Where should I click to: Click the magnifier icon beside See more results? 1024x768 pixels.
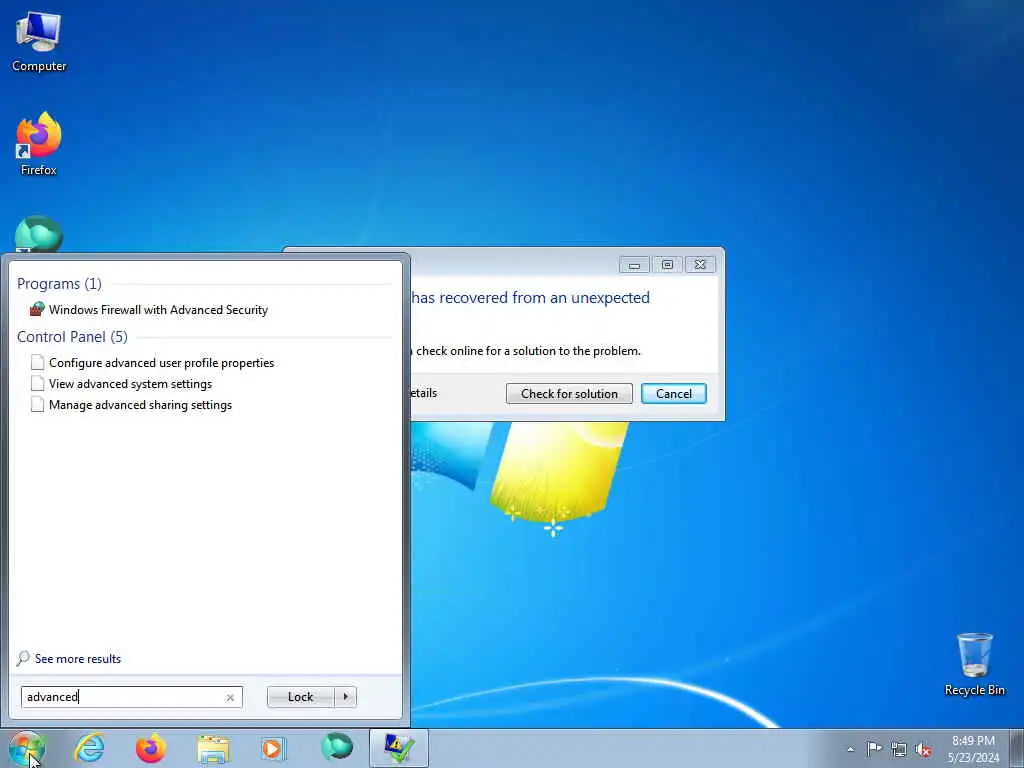coord(23,658)
